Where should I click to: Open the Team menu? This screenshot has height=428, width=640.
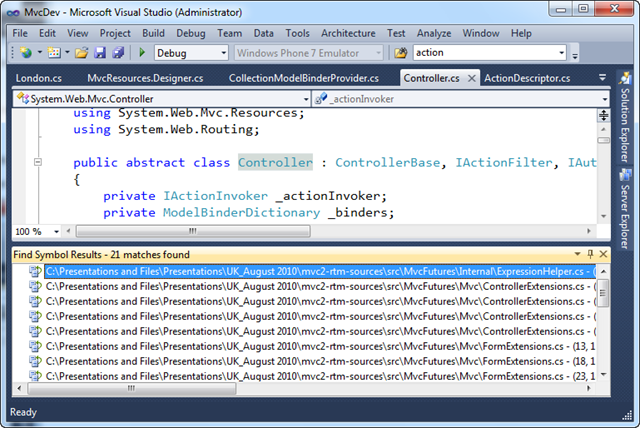point(229,33)
